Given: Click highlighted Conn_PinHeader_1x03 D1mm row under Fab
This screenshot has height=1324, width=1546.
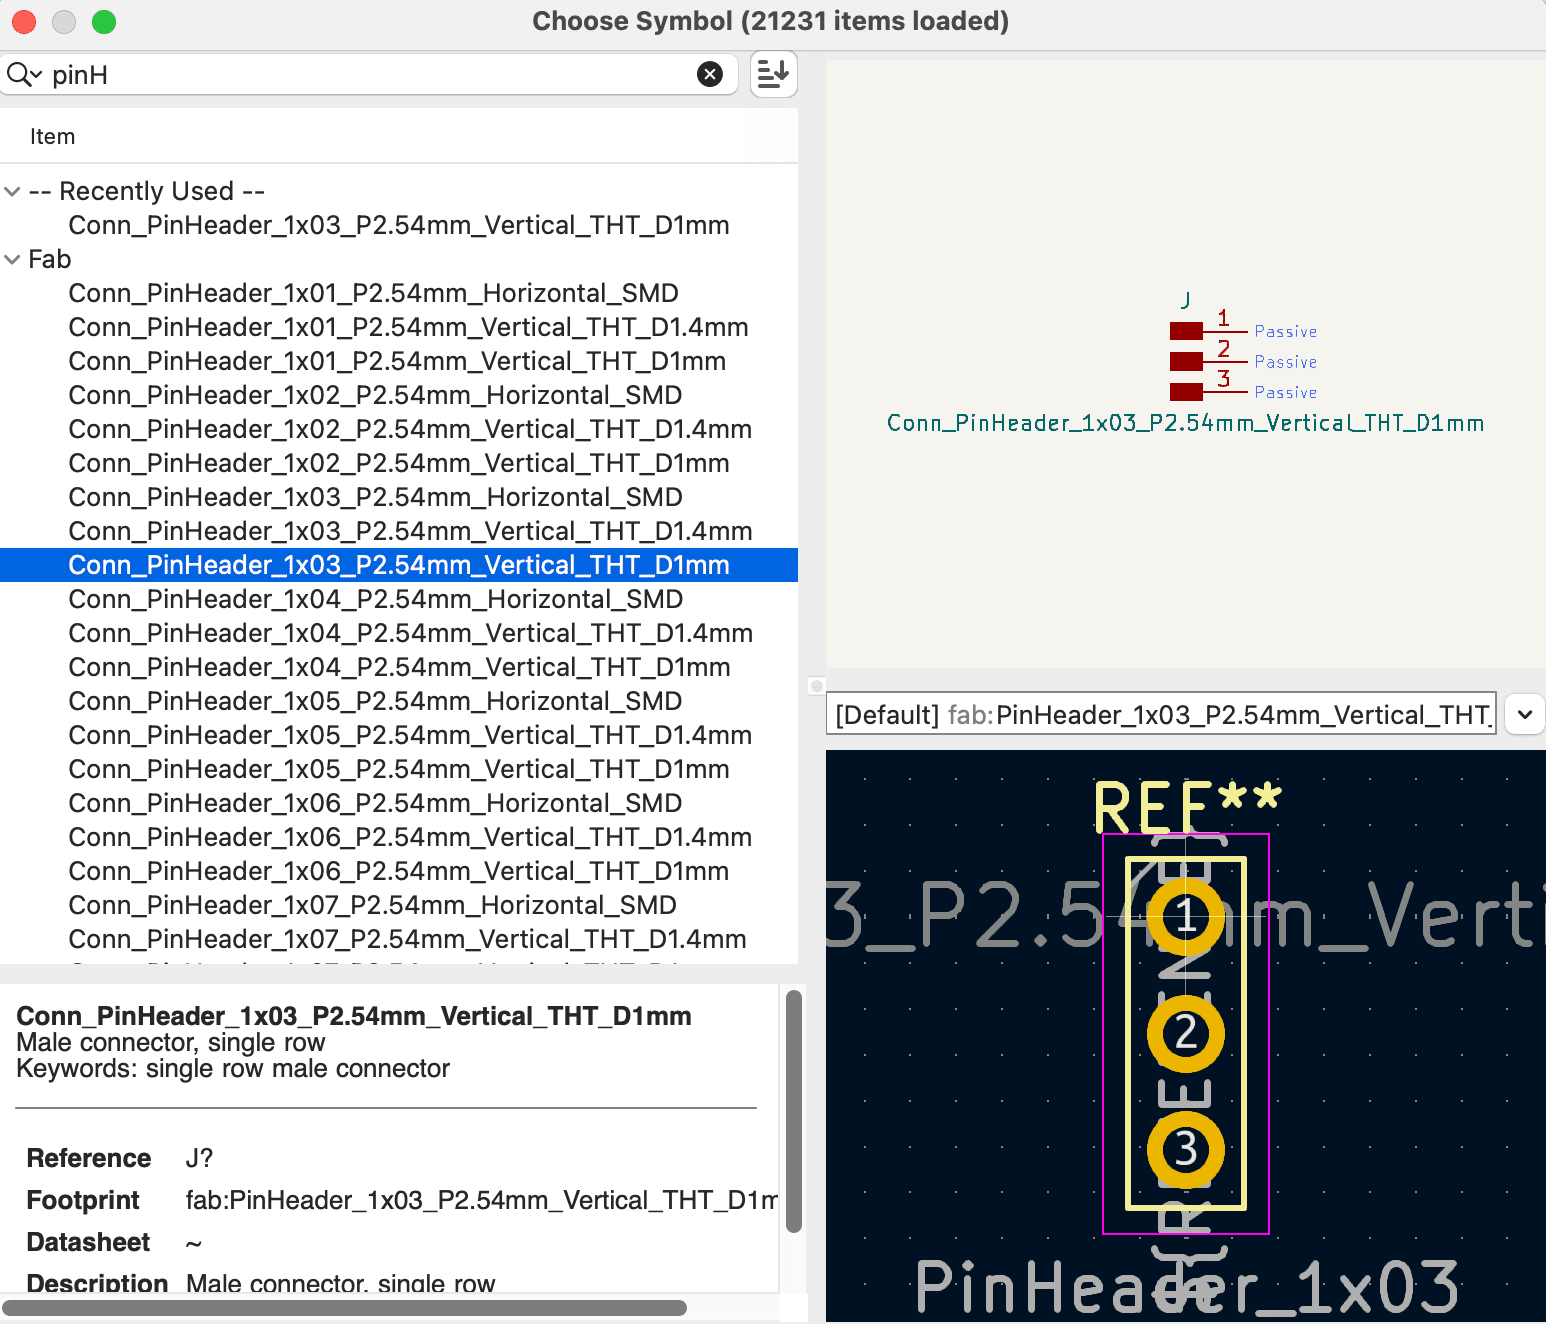Looking at the screenshot, I should click(x=399, y=565).
